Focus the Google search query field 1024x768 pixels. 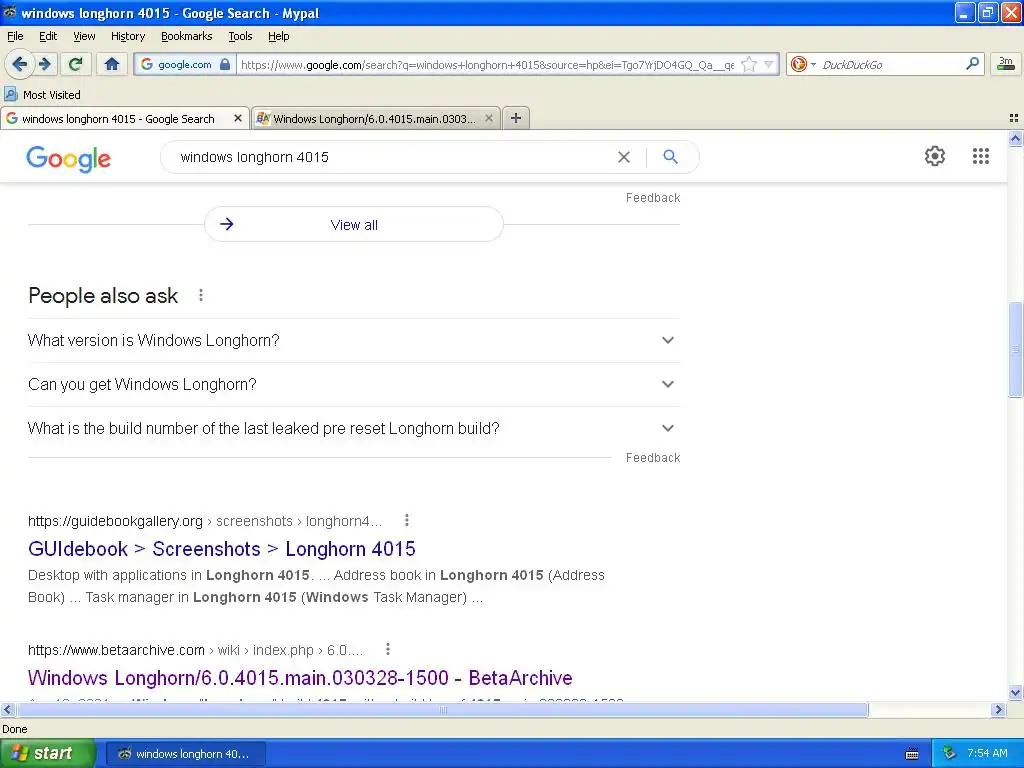click(x=392, y=157)
